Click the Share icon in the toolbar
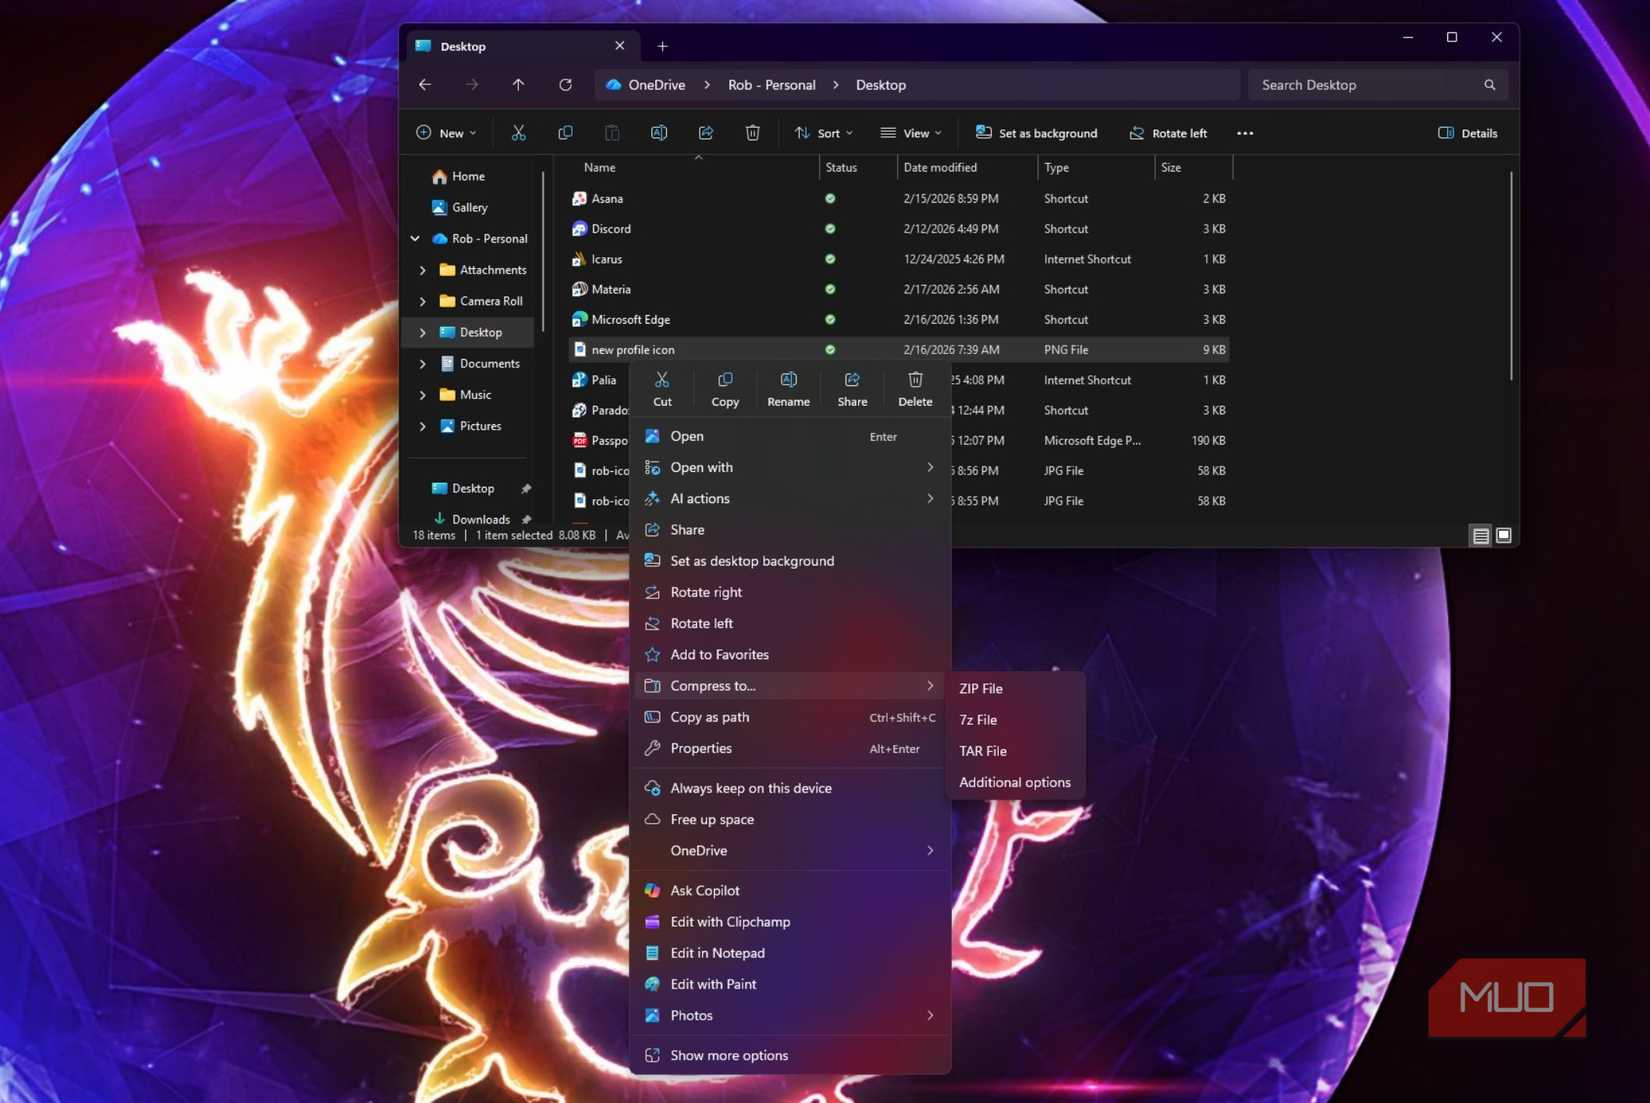The image size is (1650, 1103). click(706, 133)
